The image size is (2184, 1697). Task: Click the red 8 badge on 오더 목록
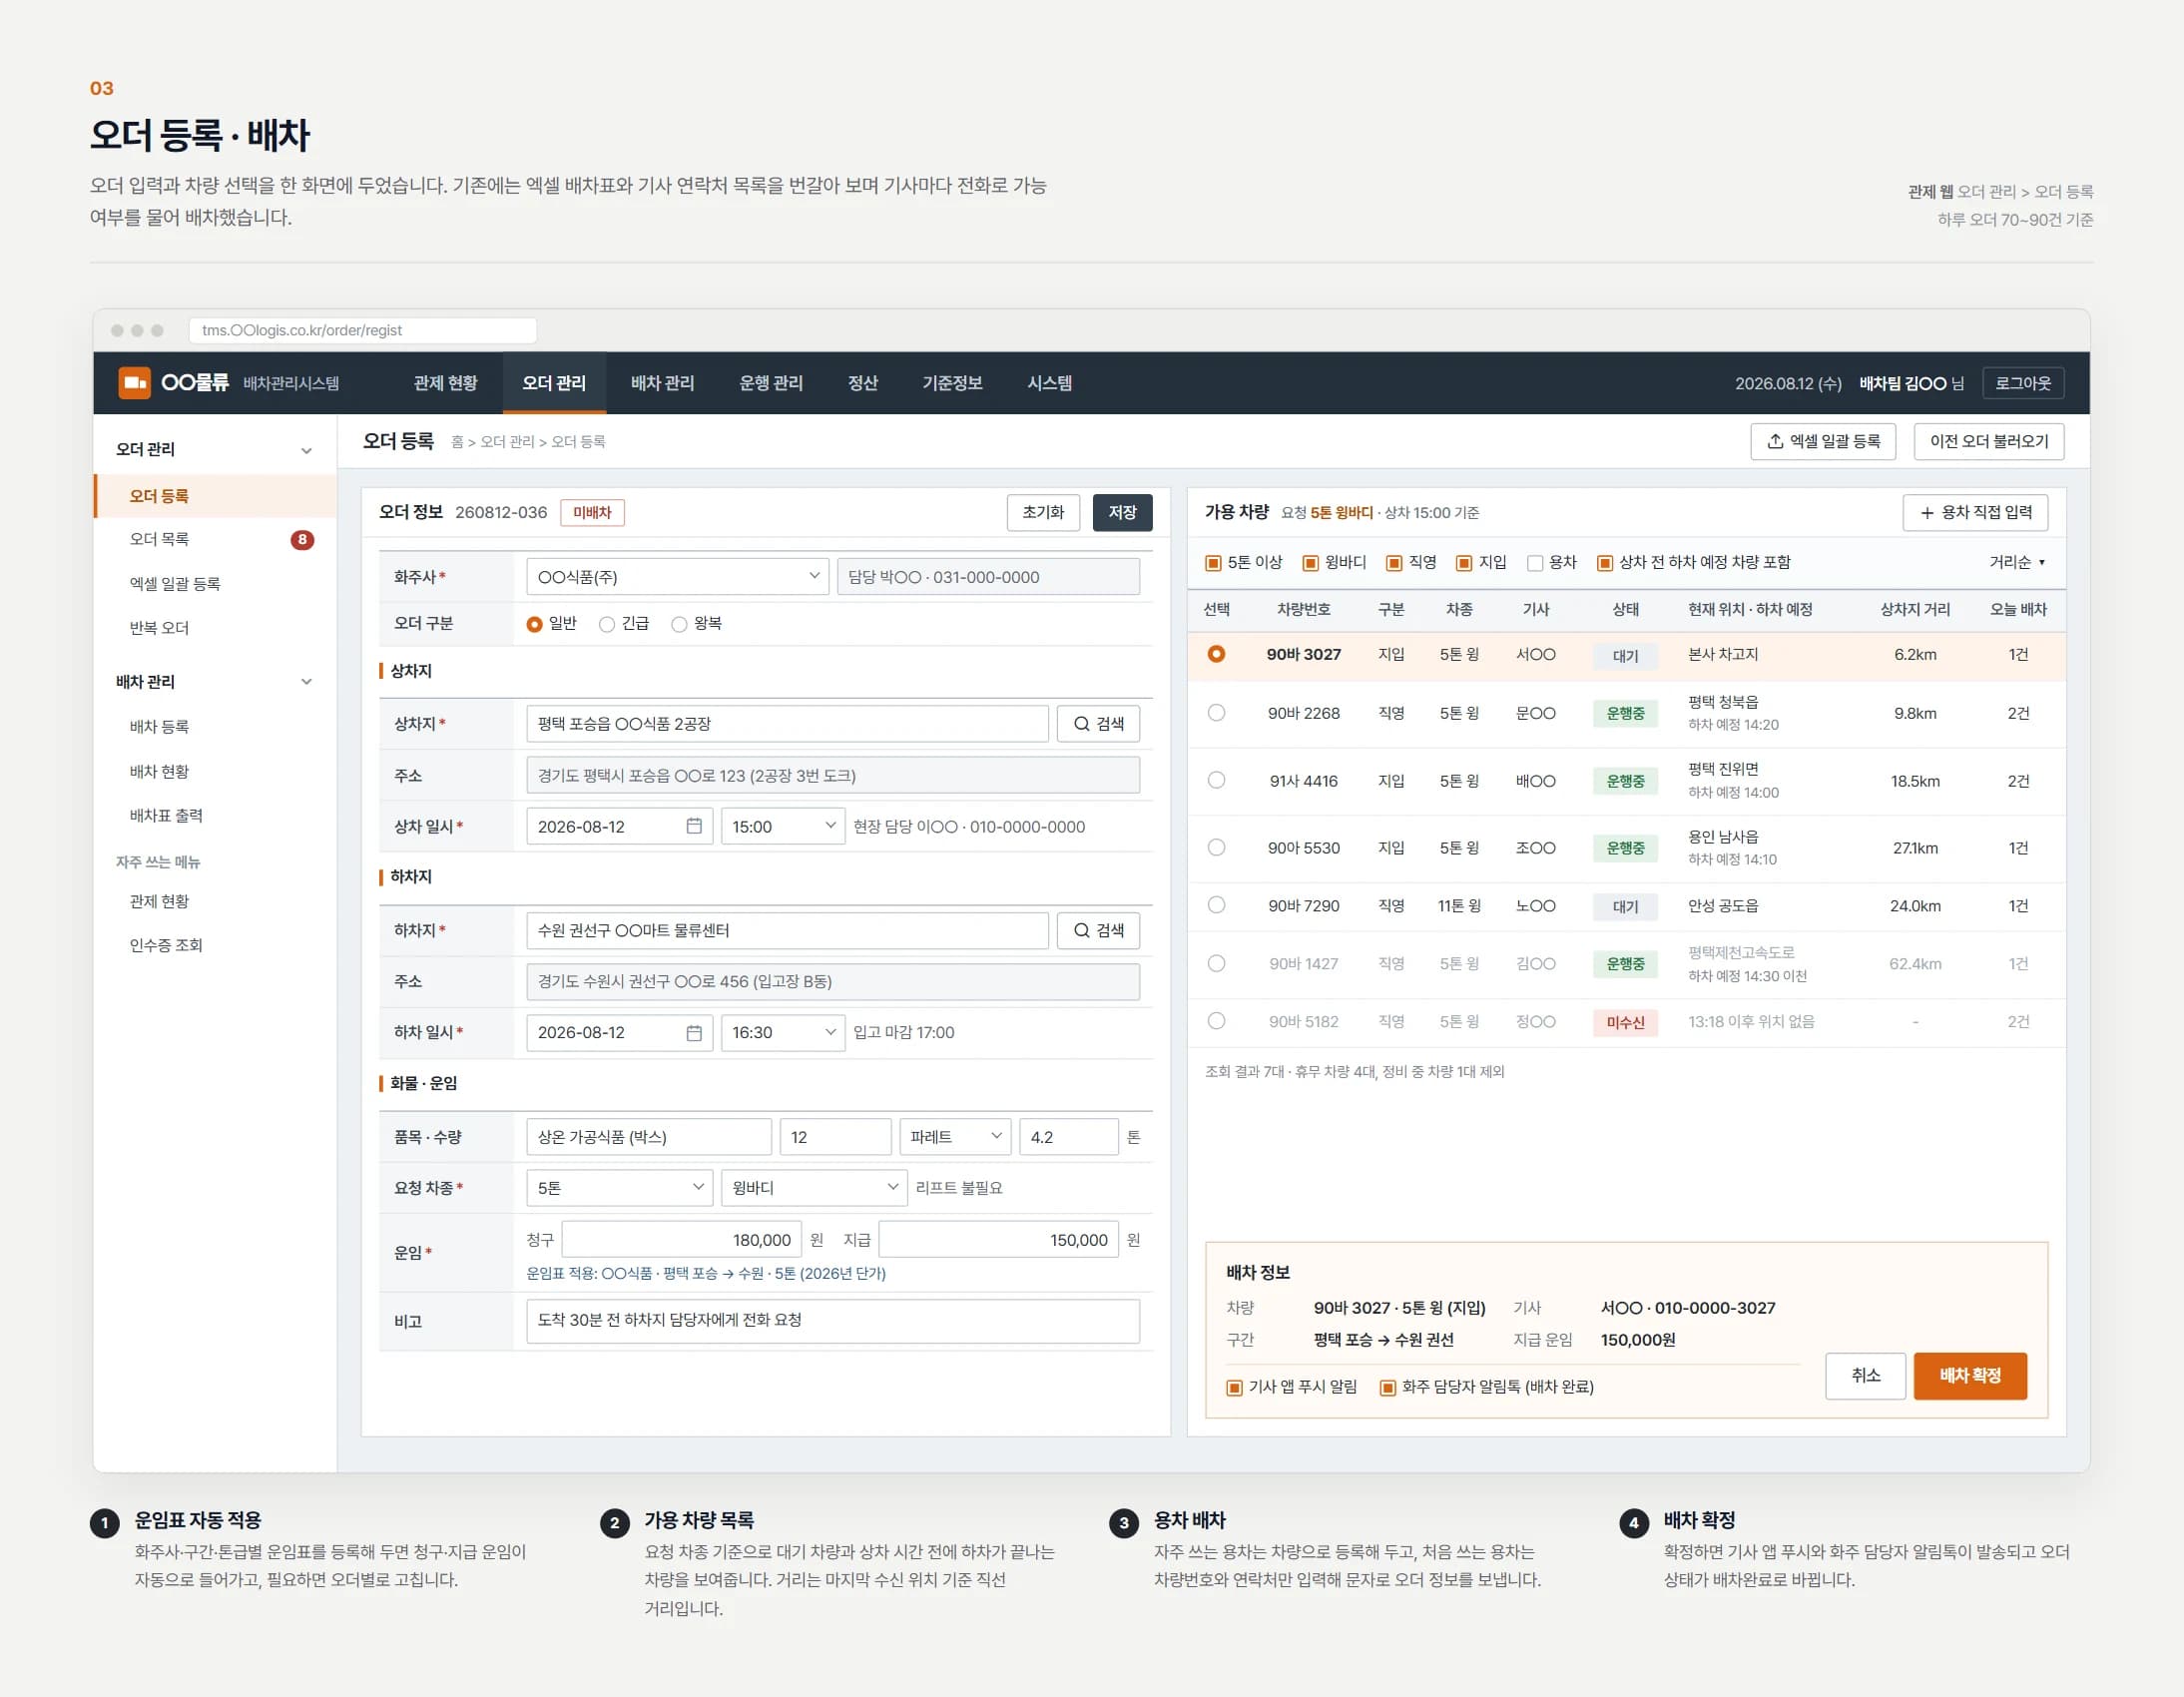pos(302,540)
